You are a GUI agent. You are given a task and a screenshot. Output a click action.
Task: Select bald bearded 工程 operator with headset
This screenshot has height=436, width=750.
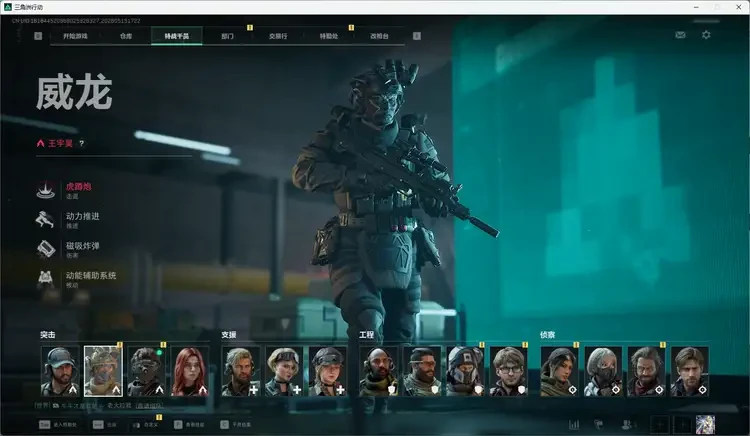tap(379, 371)
